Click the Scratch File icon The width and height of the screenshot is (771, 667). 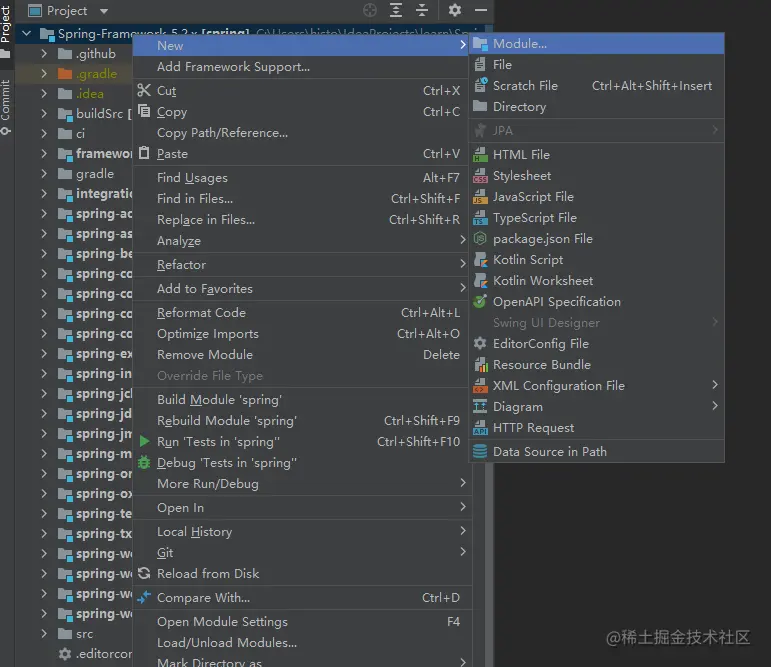click(x=480, y=85)
